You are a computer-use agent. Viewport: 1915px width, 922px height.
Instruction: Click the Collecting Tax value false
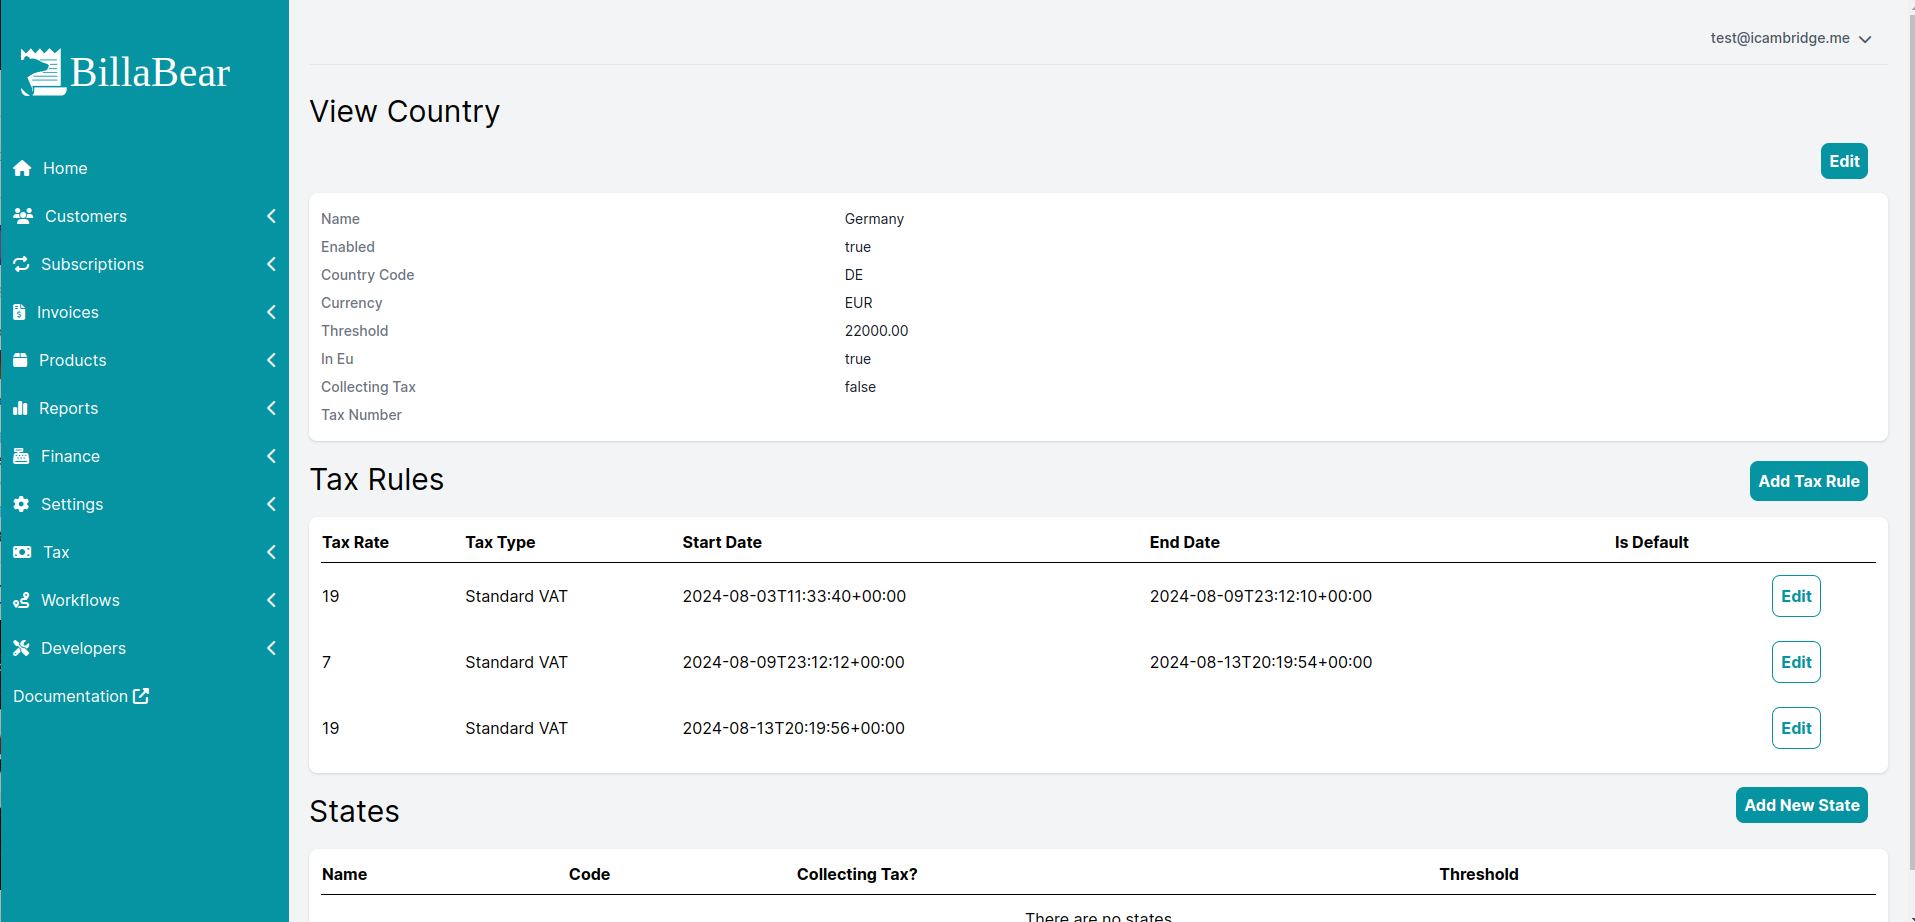(x=860, y=387)
